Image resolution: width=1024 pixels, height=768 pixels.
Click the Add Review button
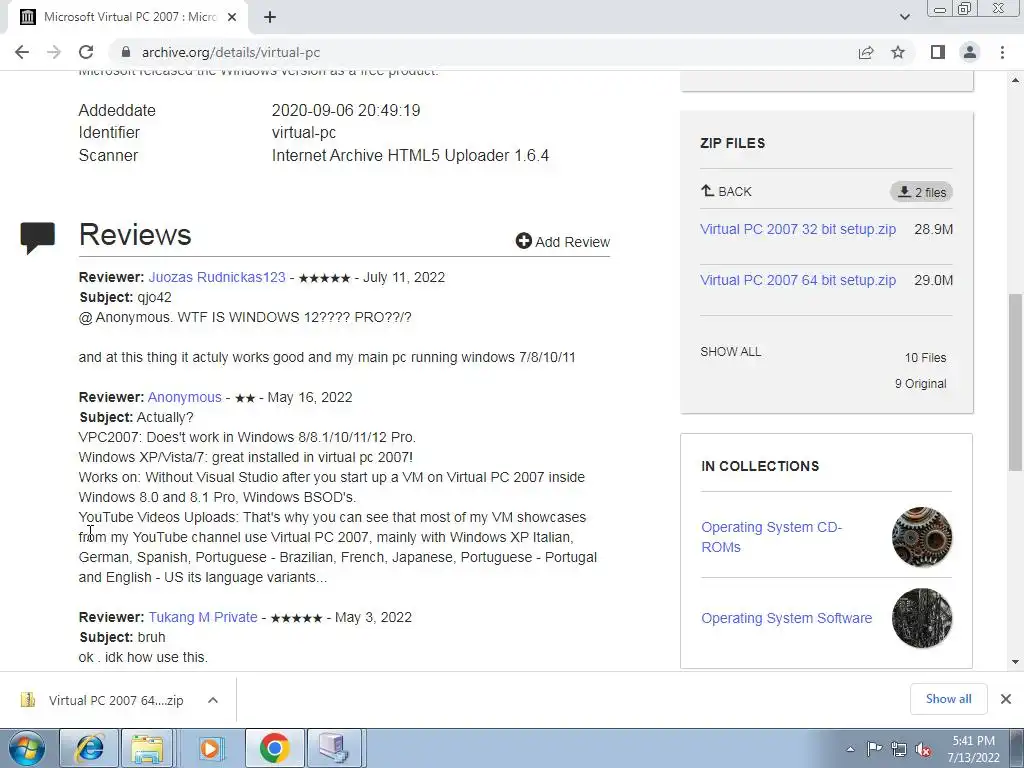(x=562, y=242)
